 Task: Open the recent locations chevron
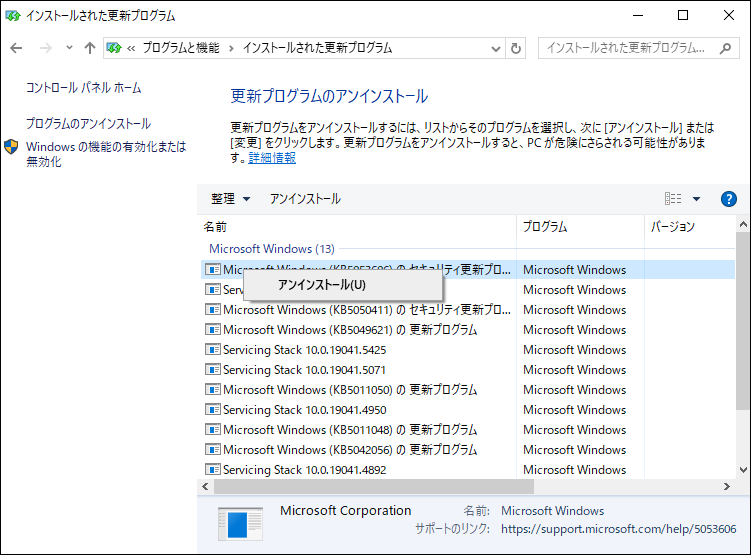tap(69, 48)
